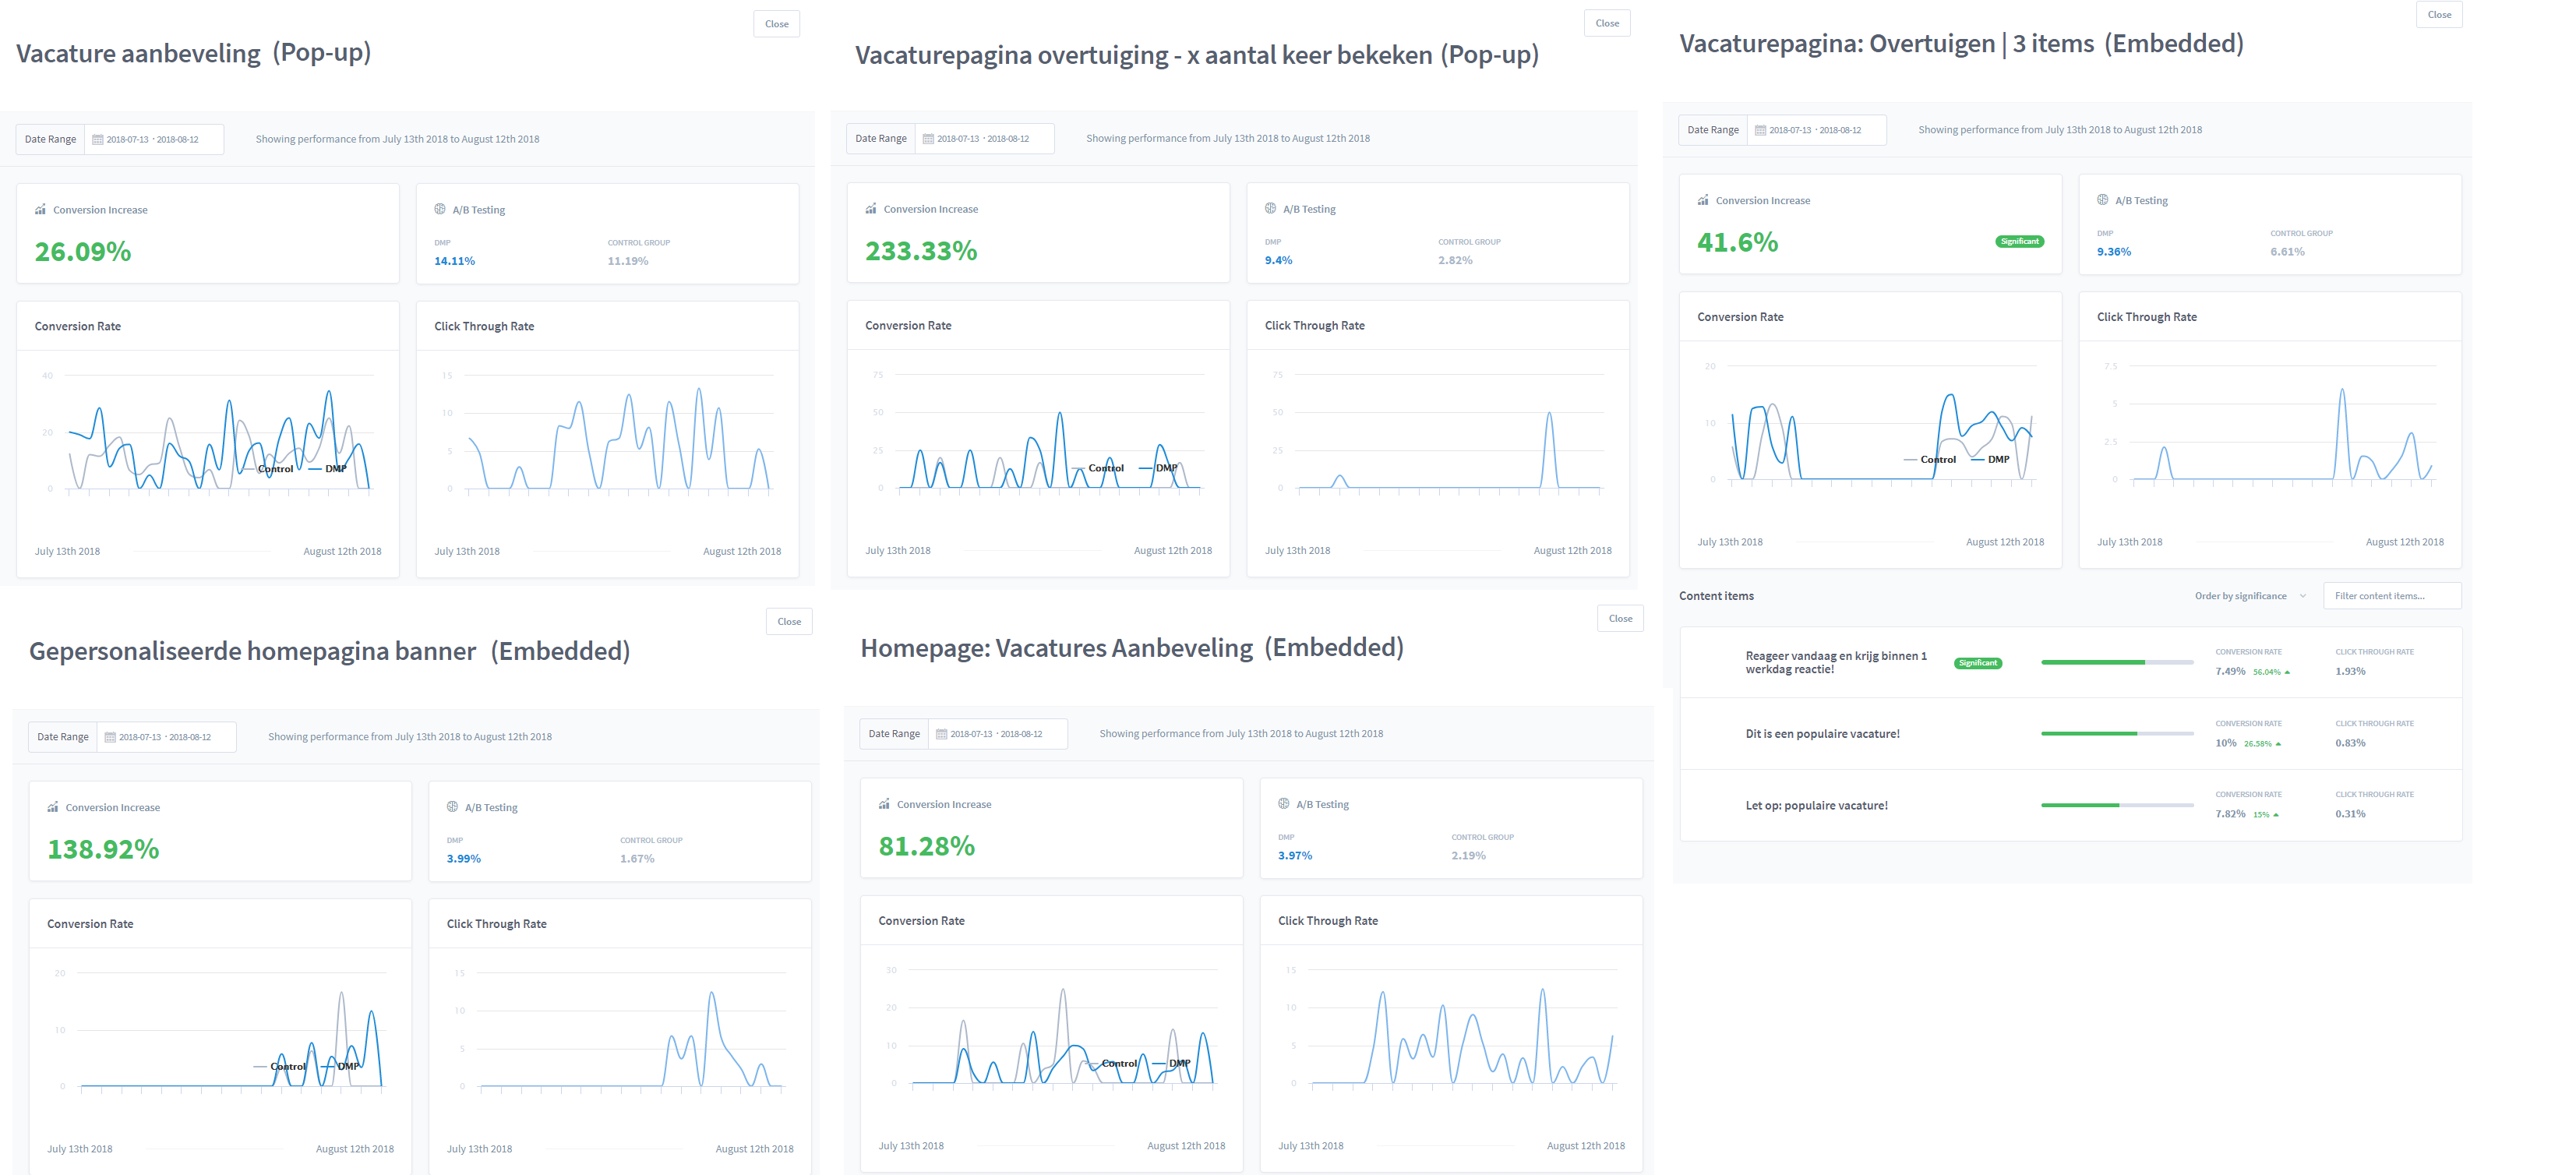
Task: Select the Dit is een populaire vacature! item
Action: [x=1822, y=734]
